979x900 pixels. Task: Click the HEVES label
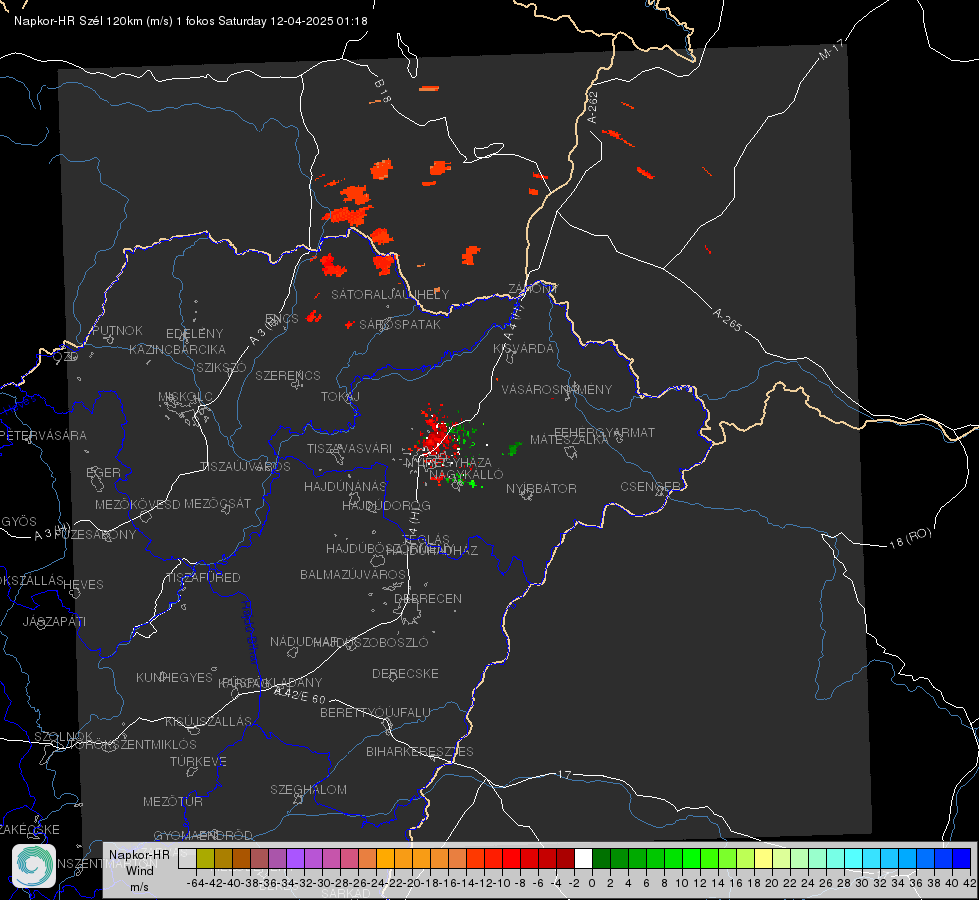click(83, 585)
